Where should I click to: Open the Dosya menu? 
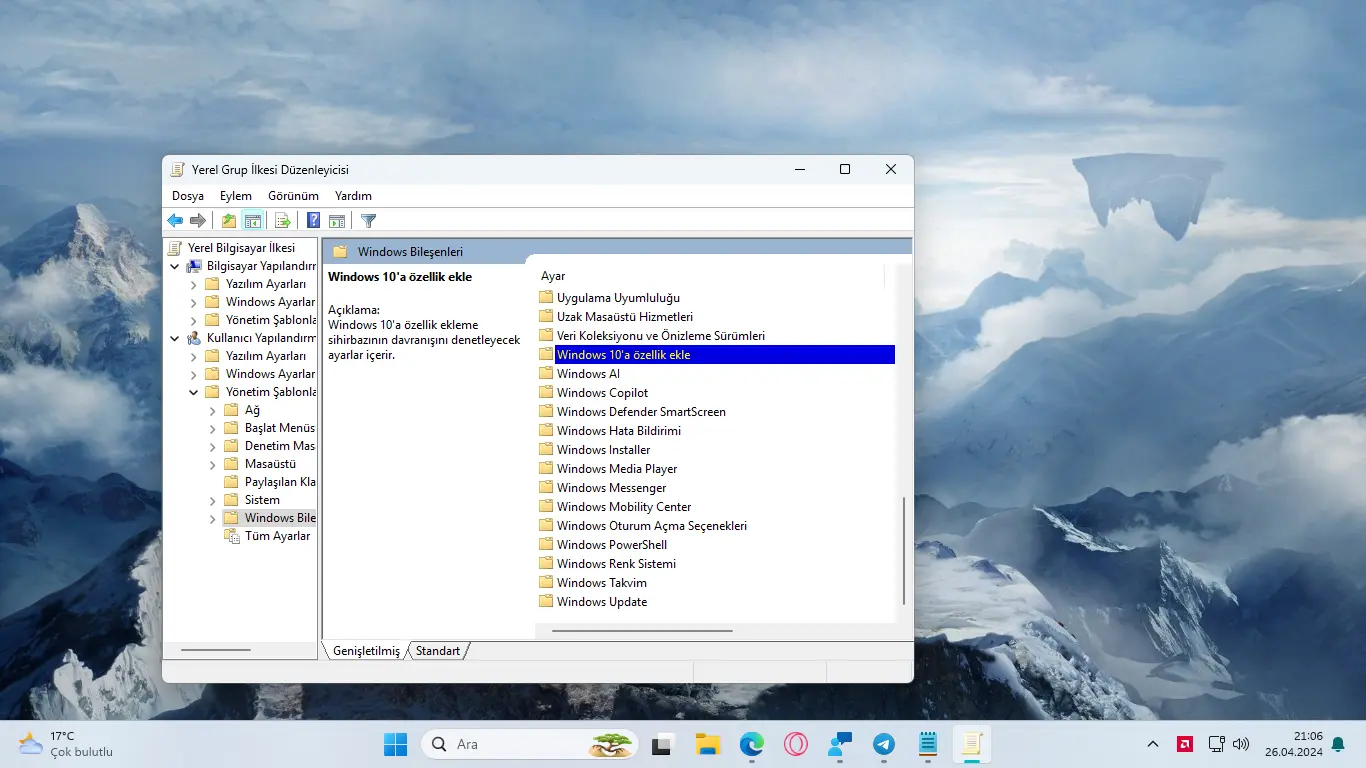point(188,196)
